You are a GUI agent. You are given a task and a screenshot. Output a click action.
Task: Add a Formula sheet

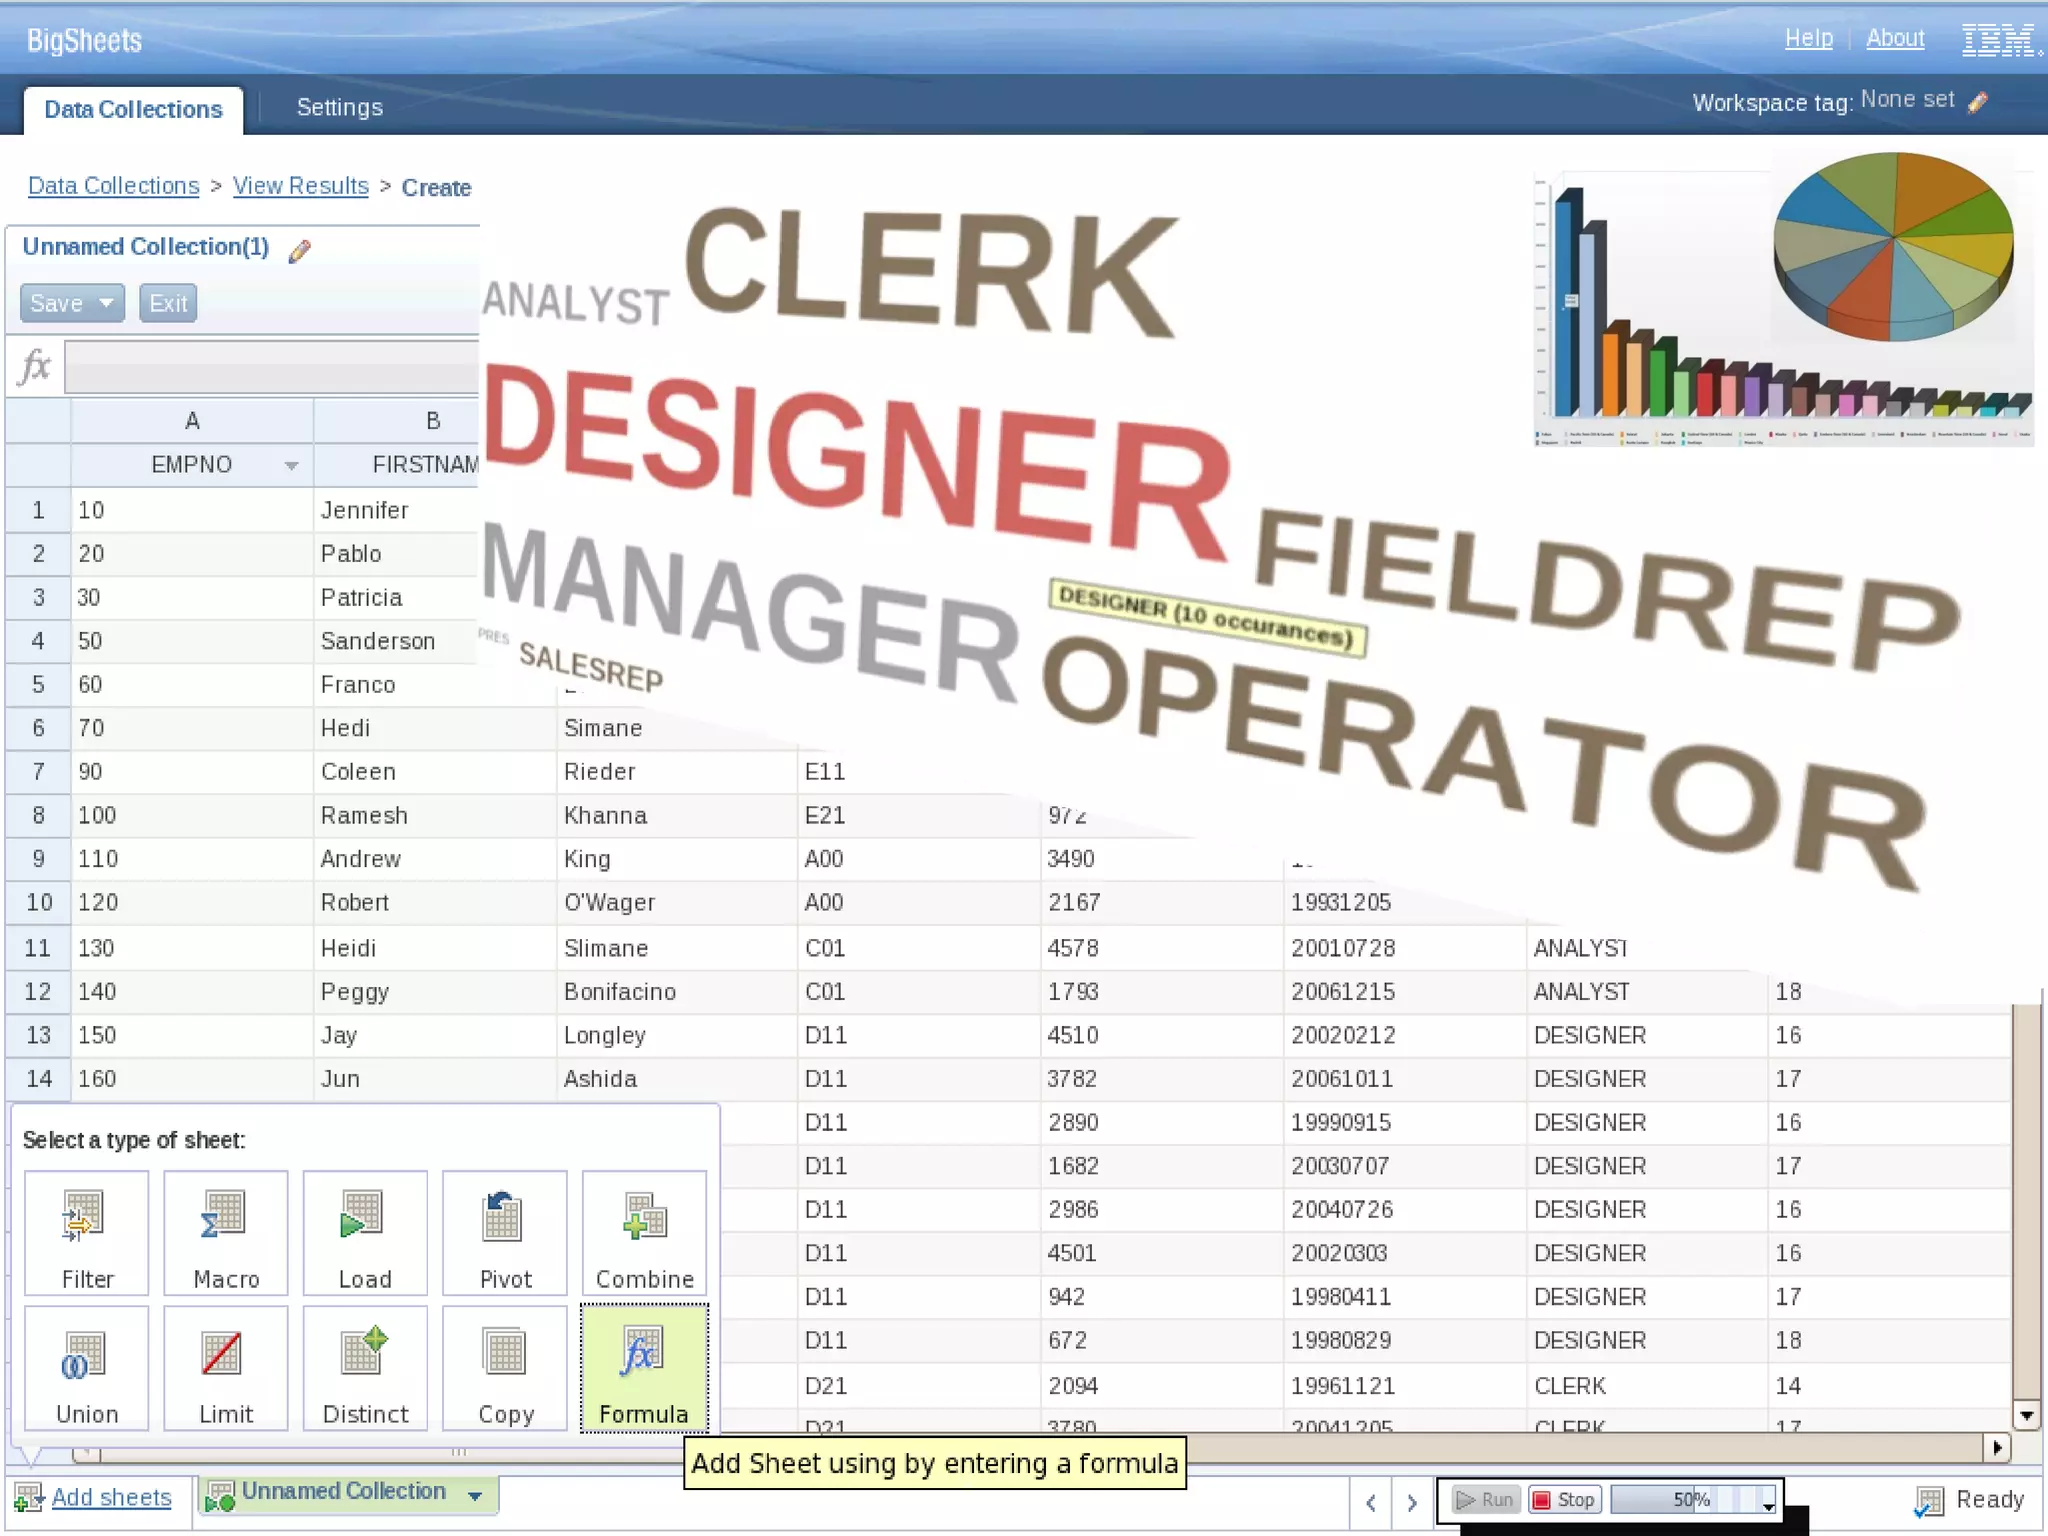[644, 1368]
